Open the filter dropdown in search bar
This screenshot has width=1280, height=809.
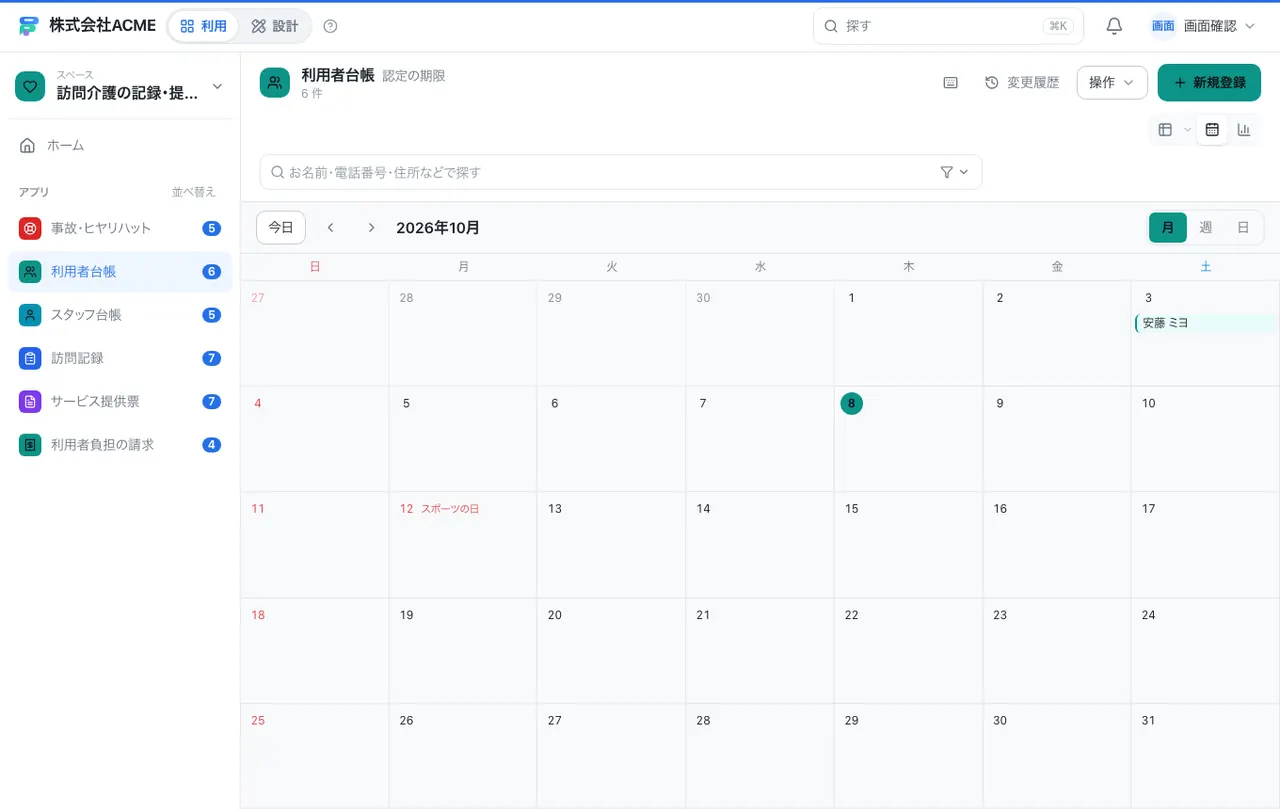point(955,172)
